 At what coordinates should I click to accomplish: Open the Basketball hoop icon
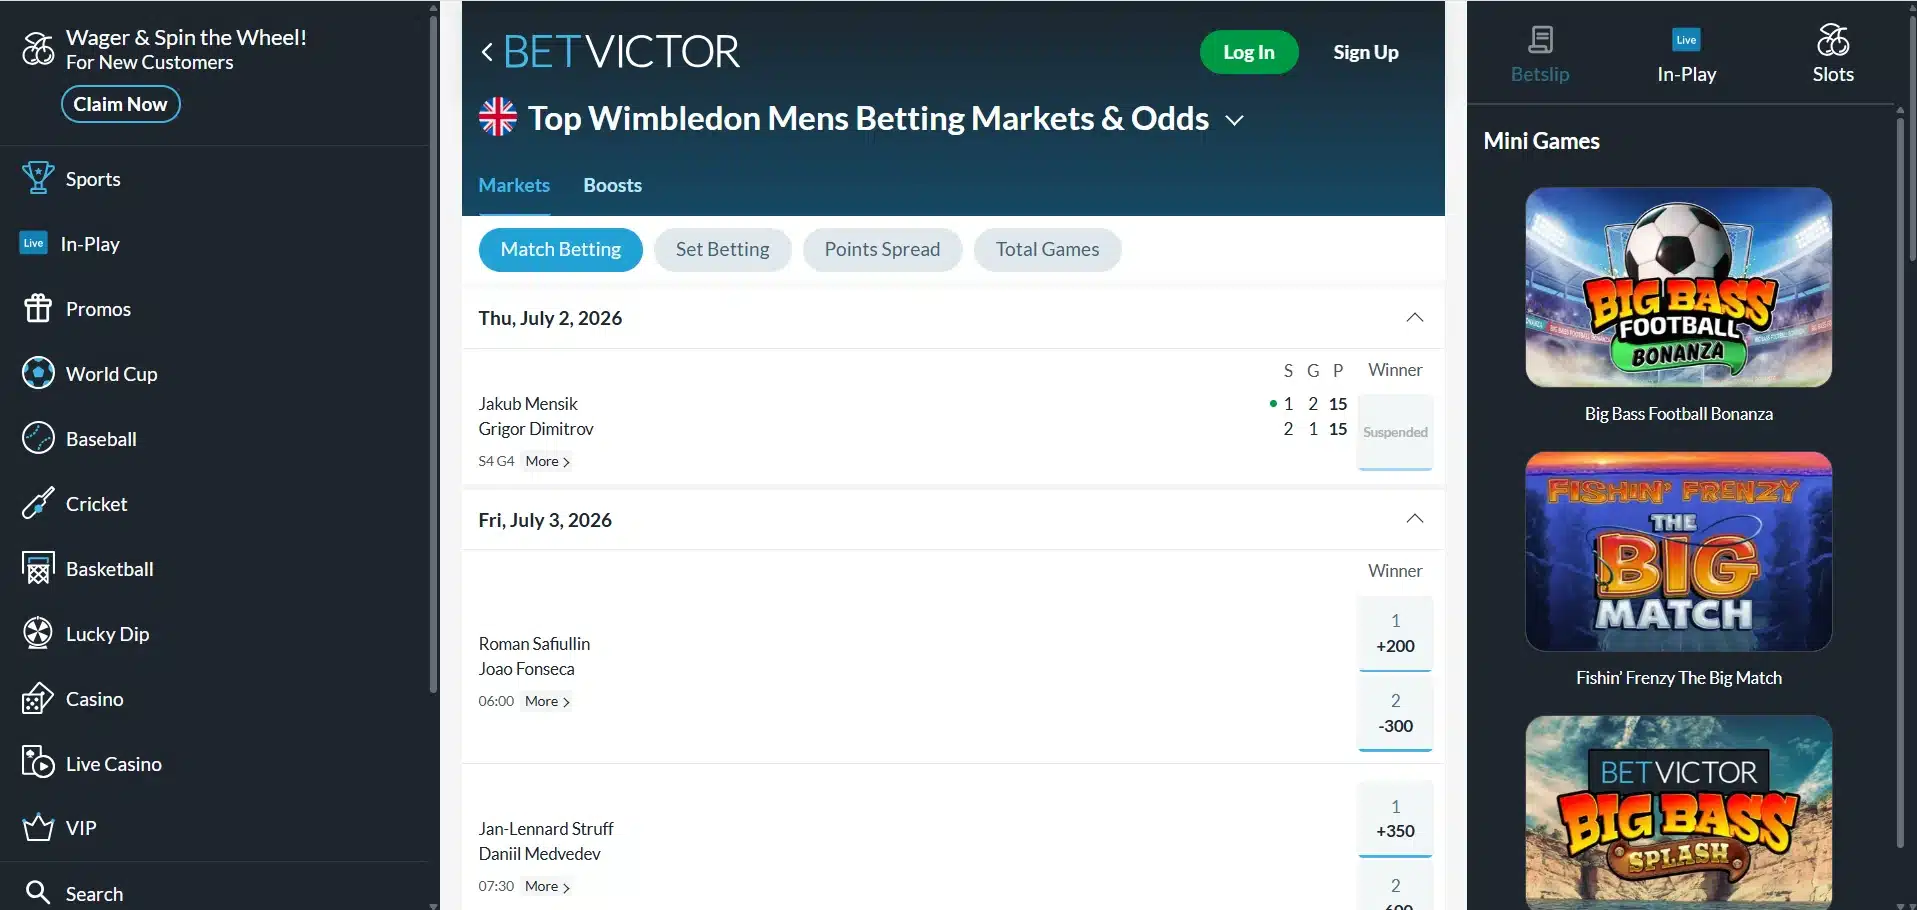(x=38, y=568)
